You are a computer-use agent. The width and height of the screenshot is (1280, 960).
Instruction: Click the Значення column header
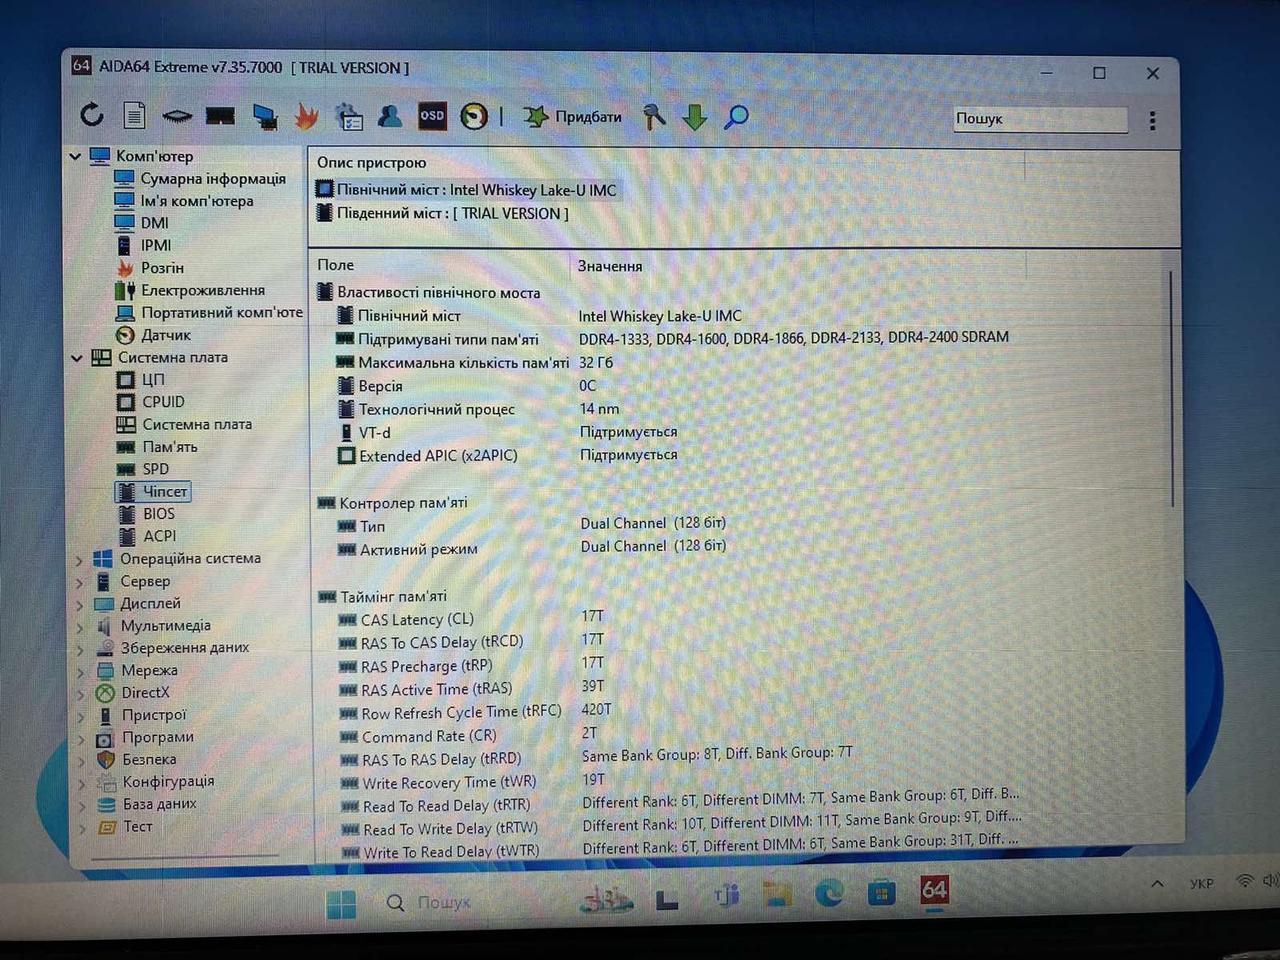pos(610,266)
